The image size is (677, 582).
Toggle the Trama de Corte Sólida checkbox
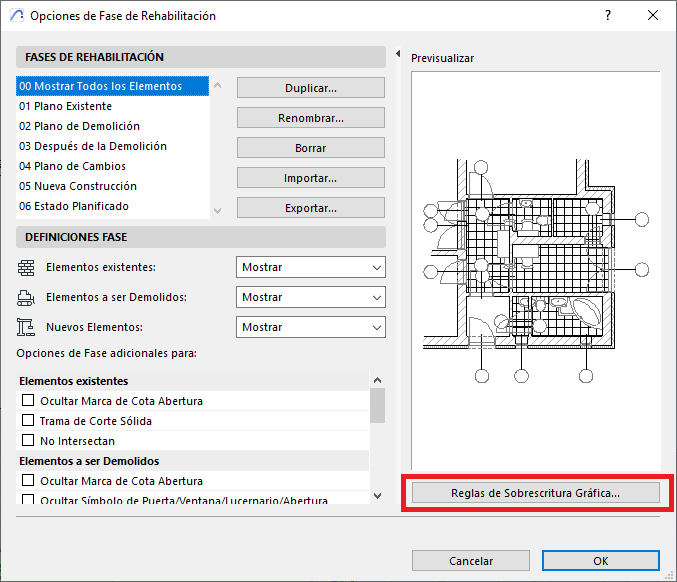28,421
